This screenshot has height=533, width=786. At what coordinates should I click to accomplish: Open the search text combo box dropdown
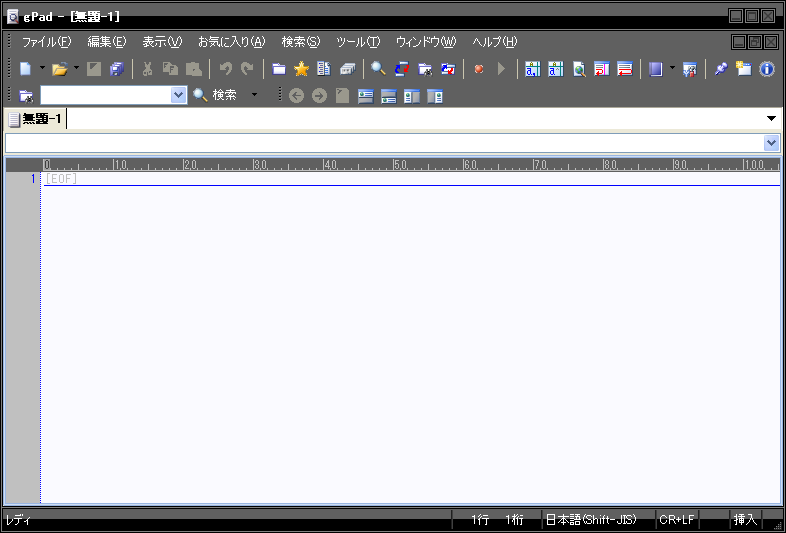point(179,95)
